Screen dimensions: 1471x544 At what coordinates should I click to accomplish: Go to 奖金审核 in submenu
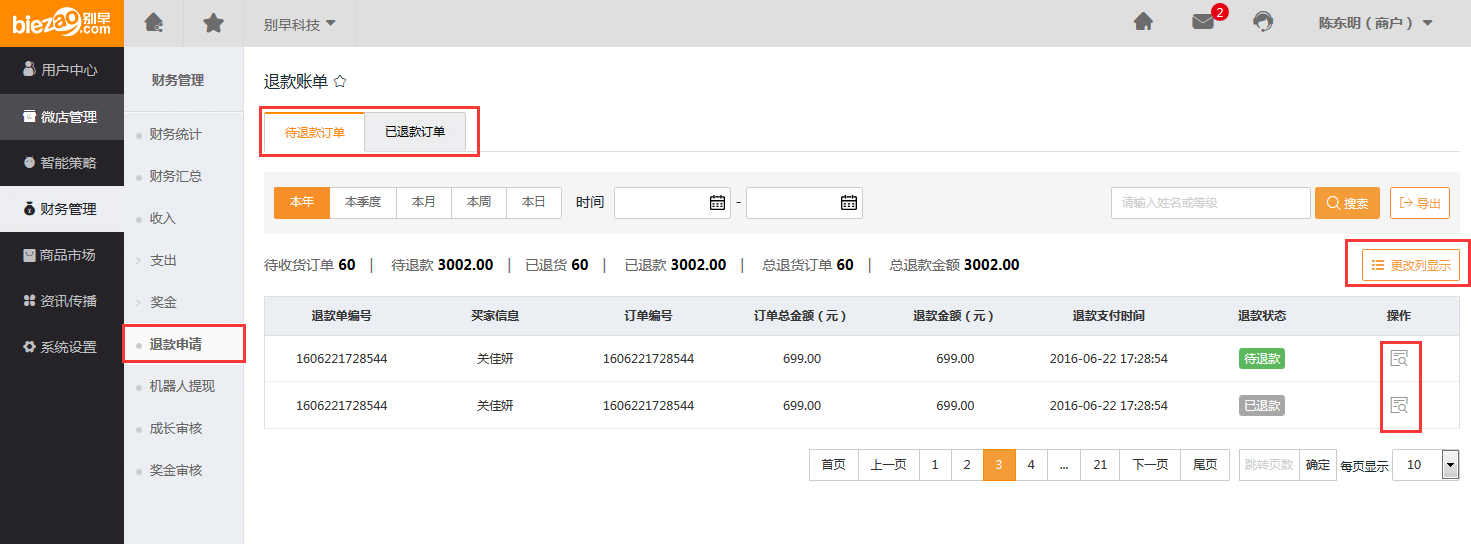tap(175, 470)
